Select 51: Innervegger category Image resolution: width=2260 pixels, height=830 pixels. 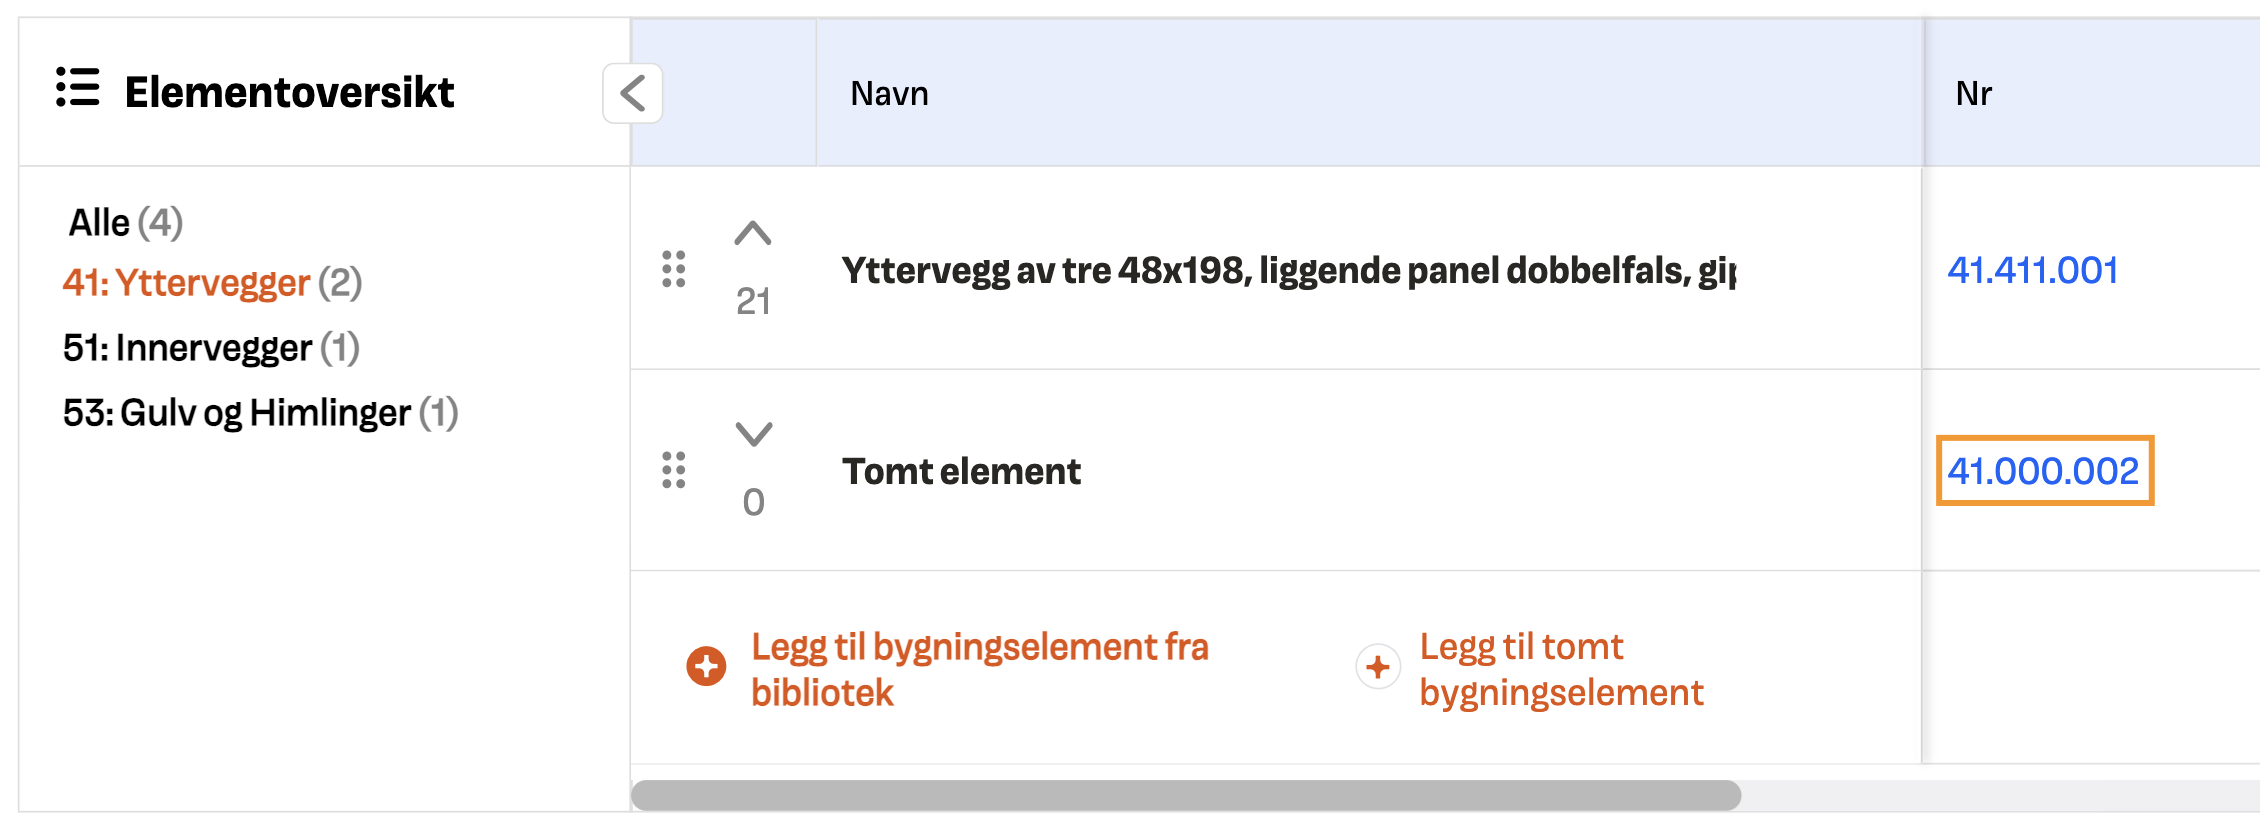[211, 348]
